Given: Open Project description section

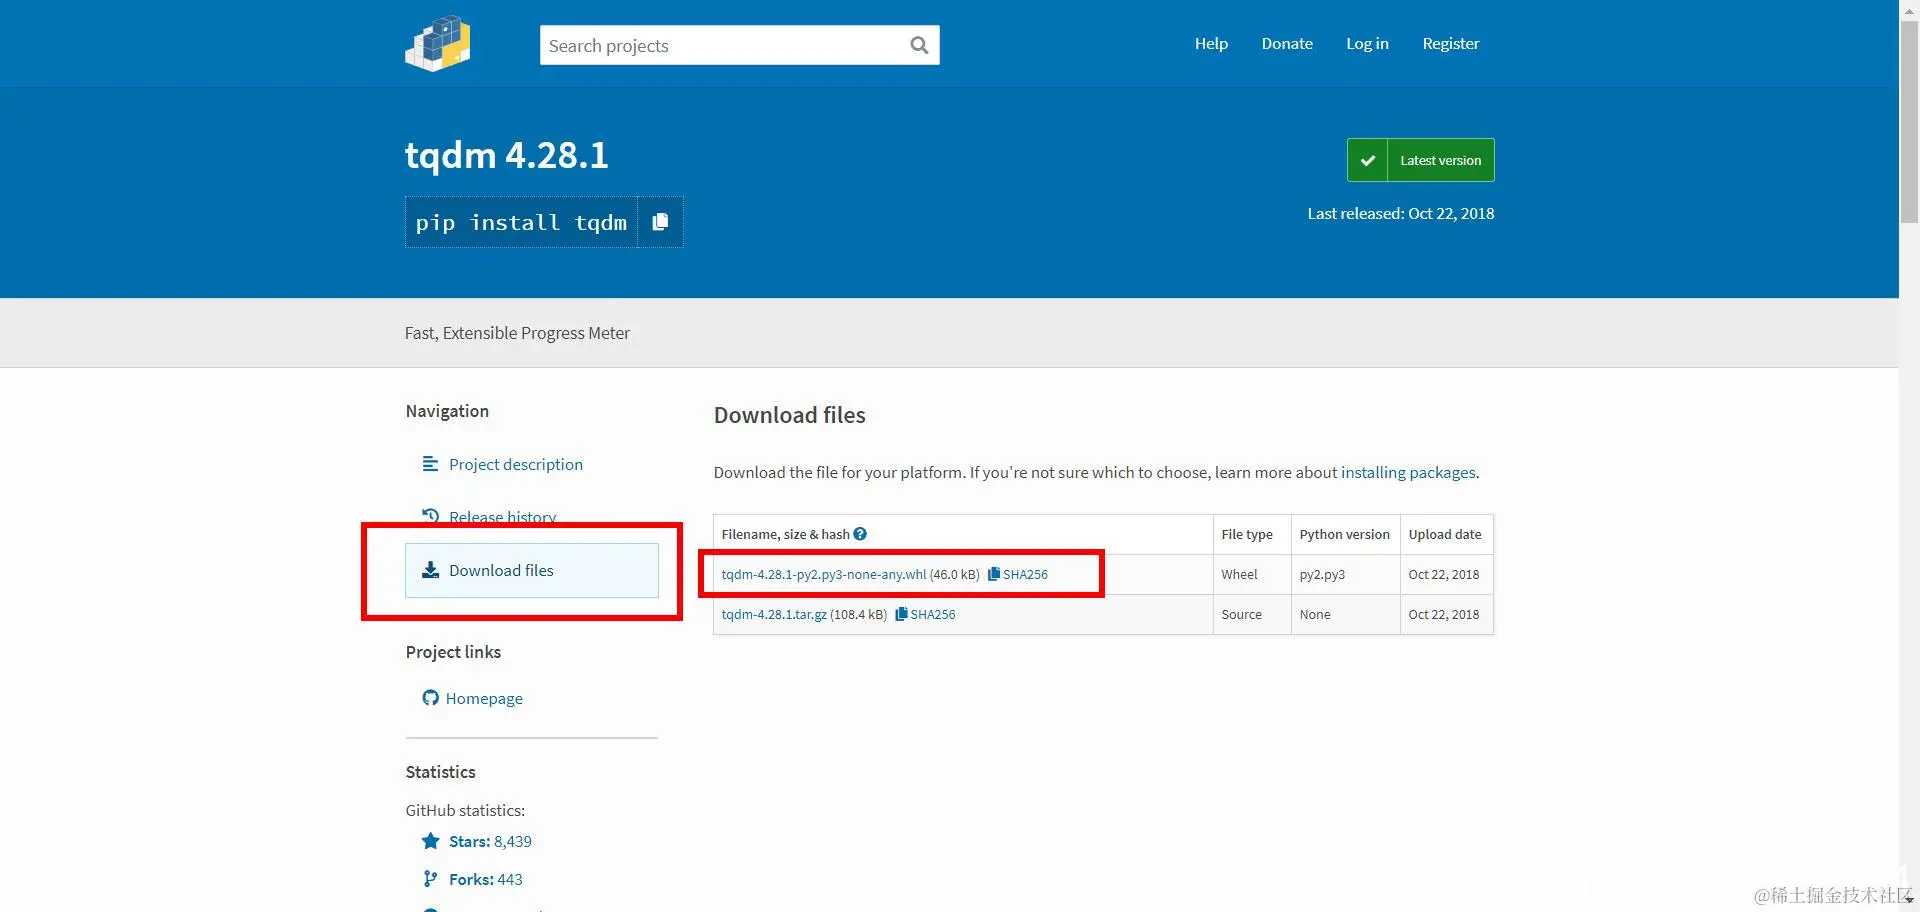Looking at the screenshot, I should (x=516, y=464).
